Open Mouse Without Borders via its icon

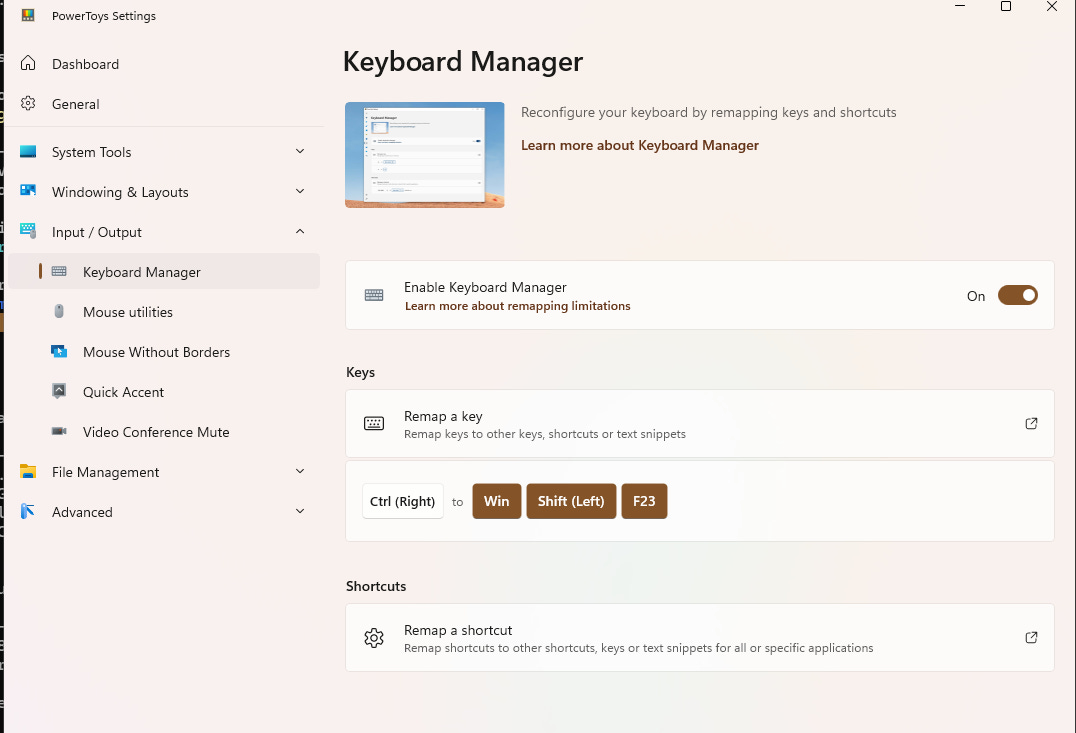click(x=60, y=351)
